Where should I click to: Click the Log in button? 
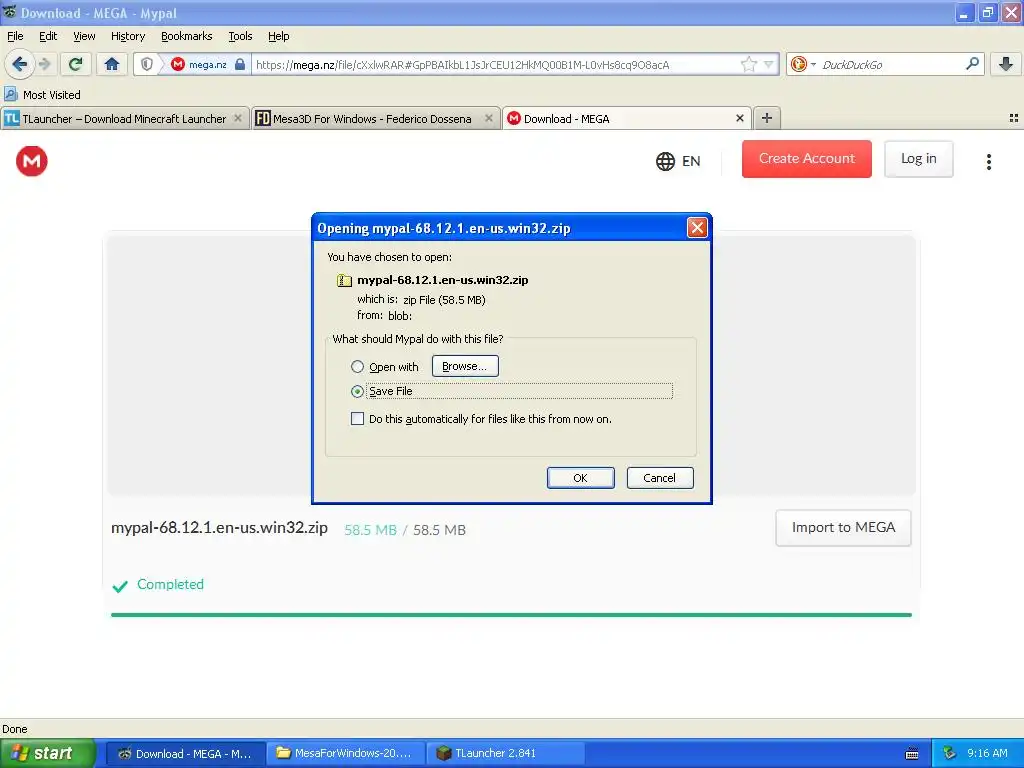coord(918,159)
